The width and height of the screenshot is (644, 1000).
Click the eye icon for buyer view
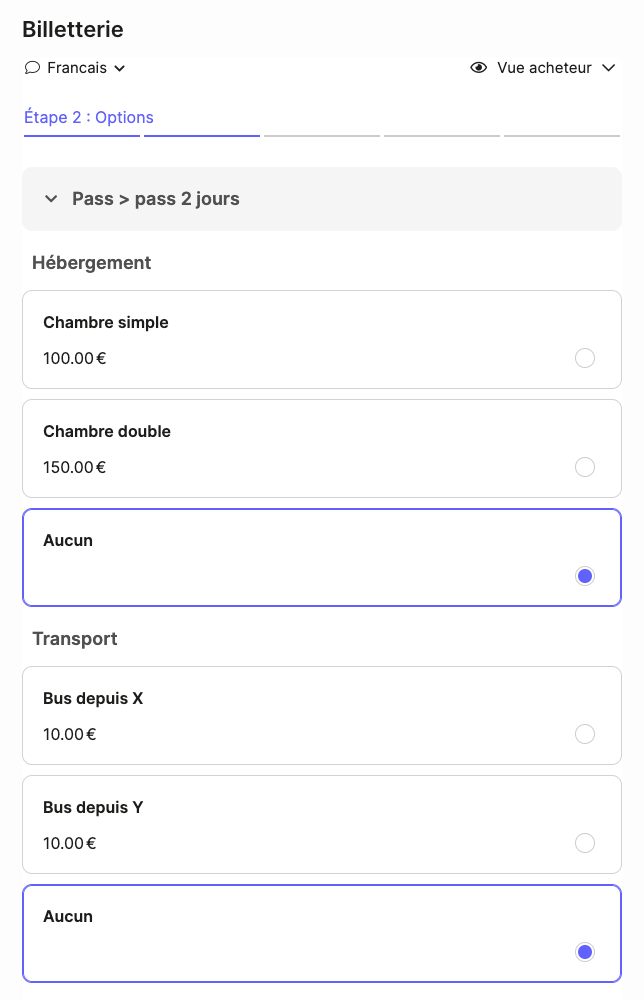tap(479, 68)
